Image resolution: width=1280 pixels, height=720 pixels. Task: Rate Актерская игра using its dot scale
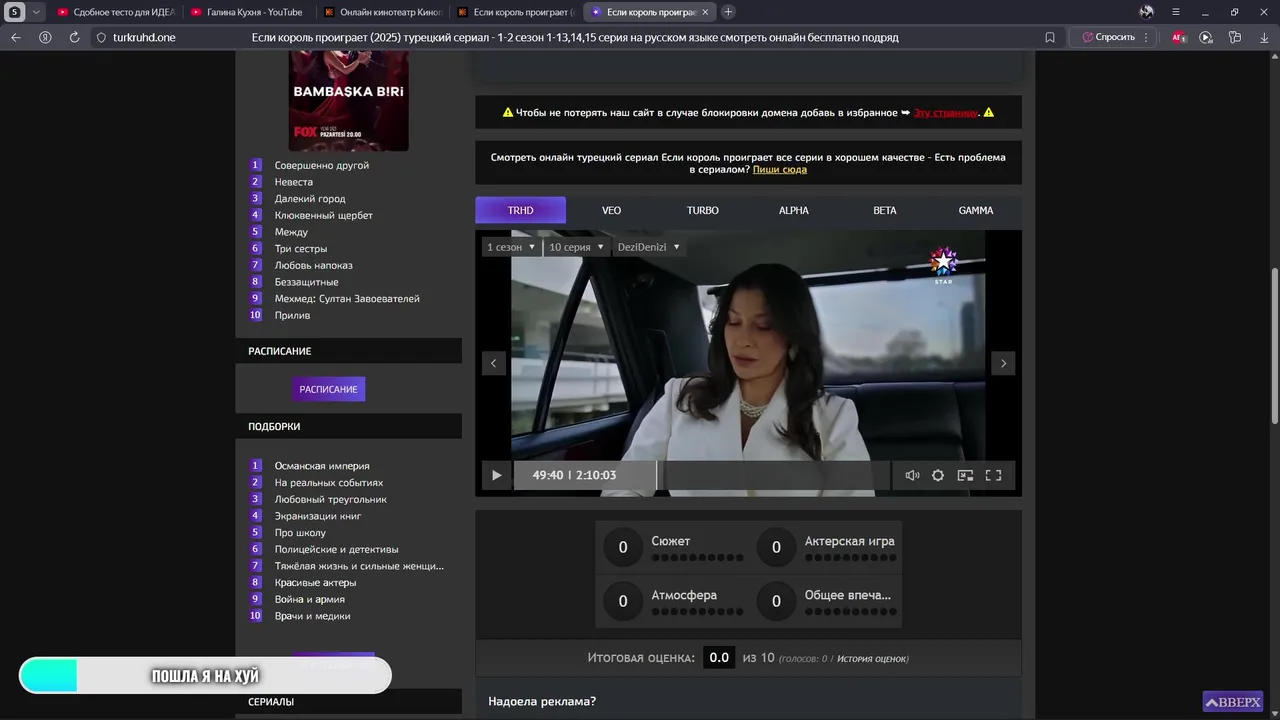[850, 557]
